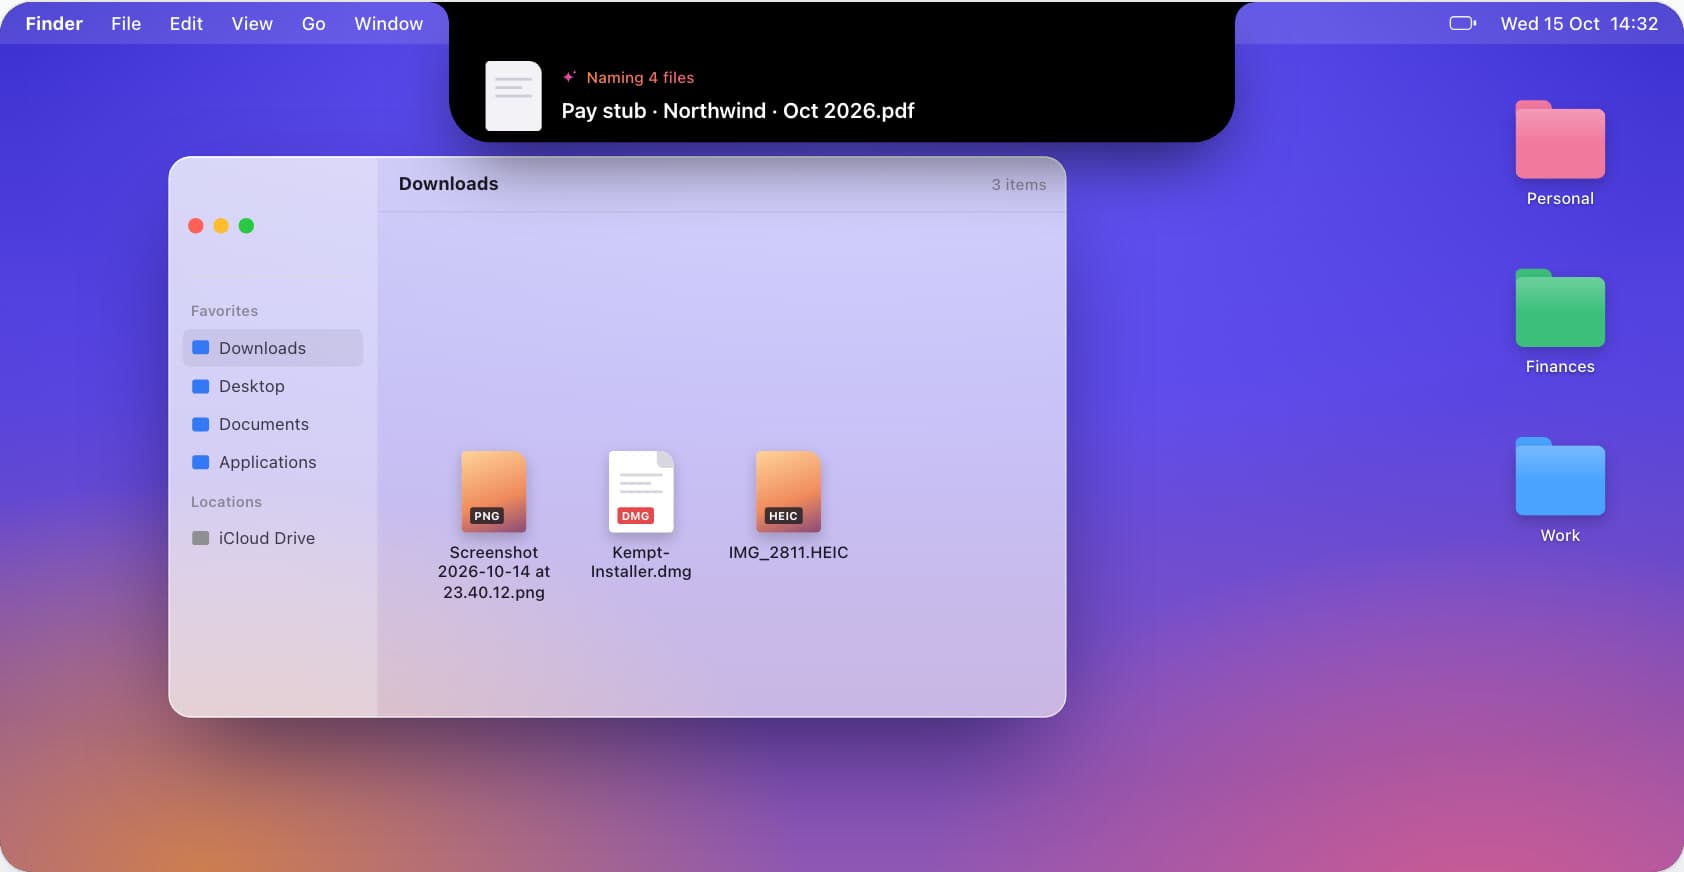The height and width of the screenshot is (872, 1684).
Task: Click the 3 items count label
Action: click(1019, 184)
